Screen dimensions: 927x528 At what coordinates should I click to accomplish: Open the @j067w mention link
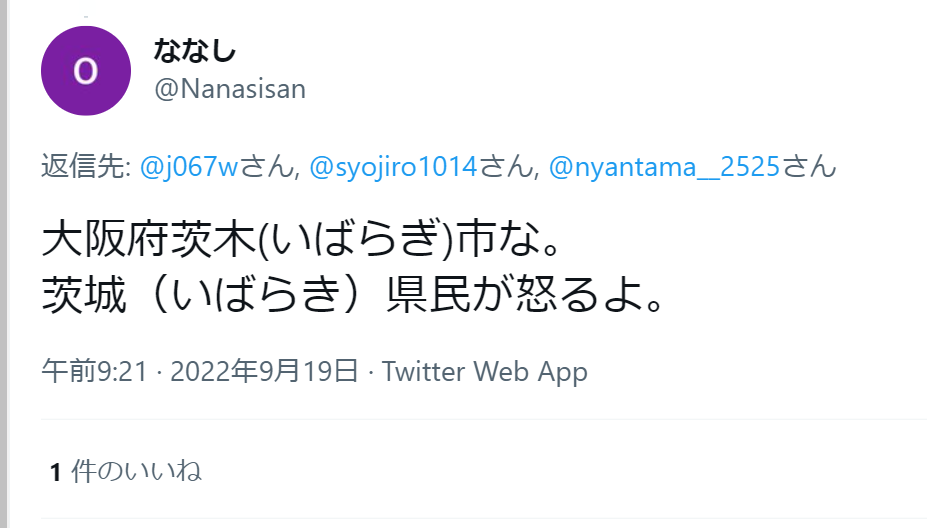click(x=189, y=167)
